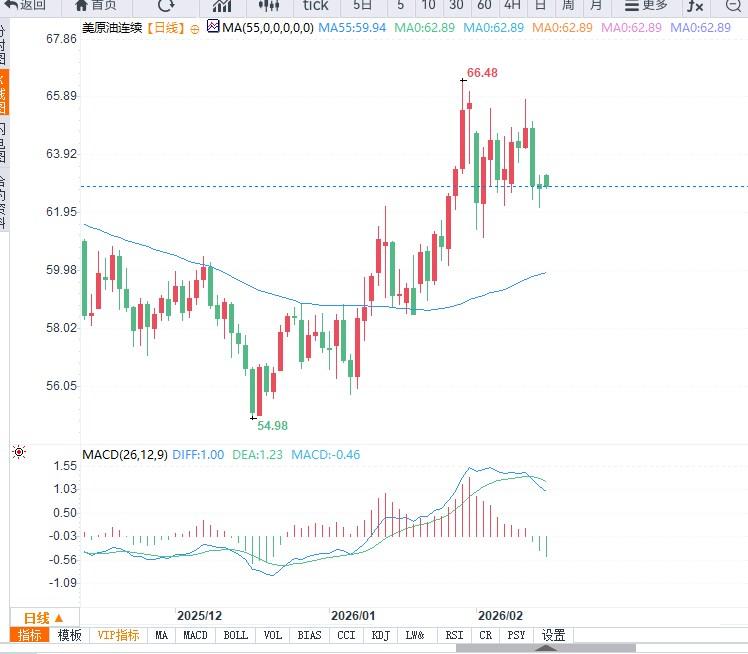Viewport: 748px width, 654px height.
Task: Click the MA indicator chart icon
Action: point(212,27)
